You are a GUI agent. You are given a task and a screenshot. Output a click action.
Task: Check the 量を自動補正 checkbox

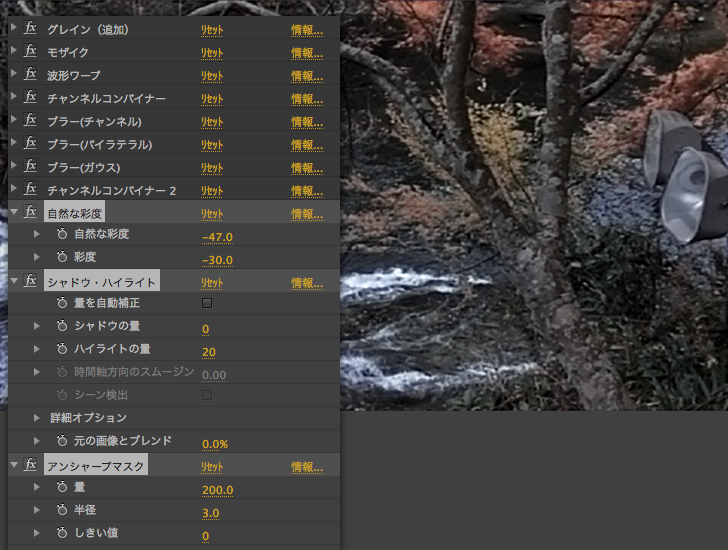[x=207, y=303]
